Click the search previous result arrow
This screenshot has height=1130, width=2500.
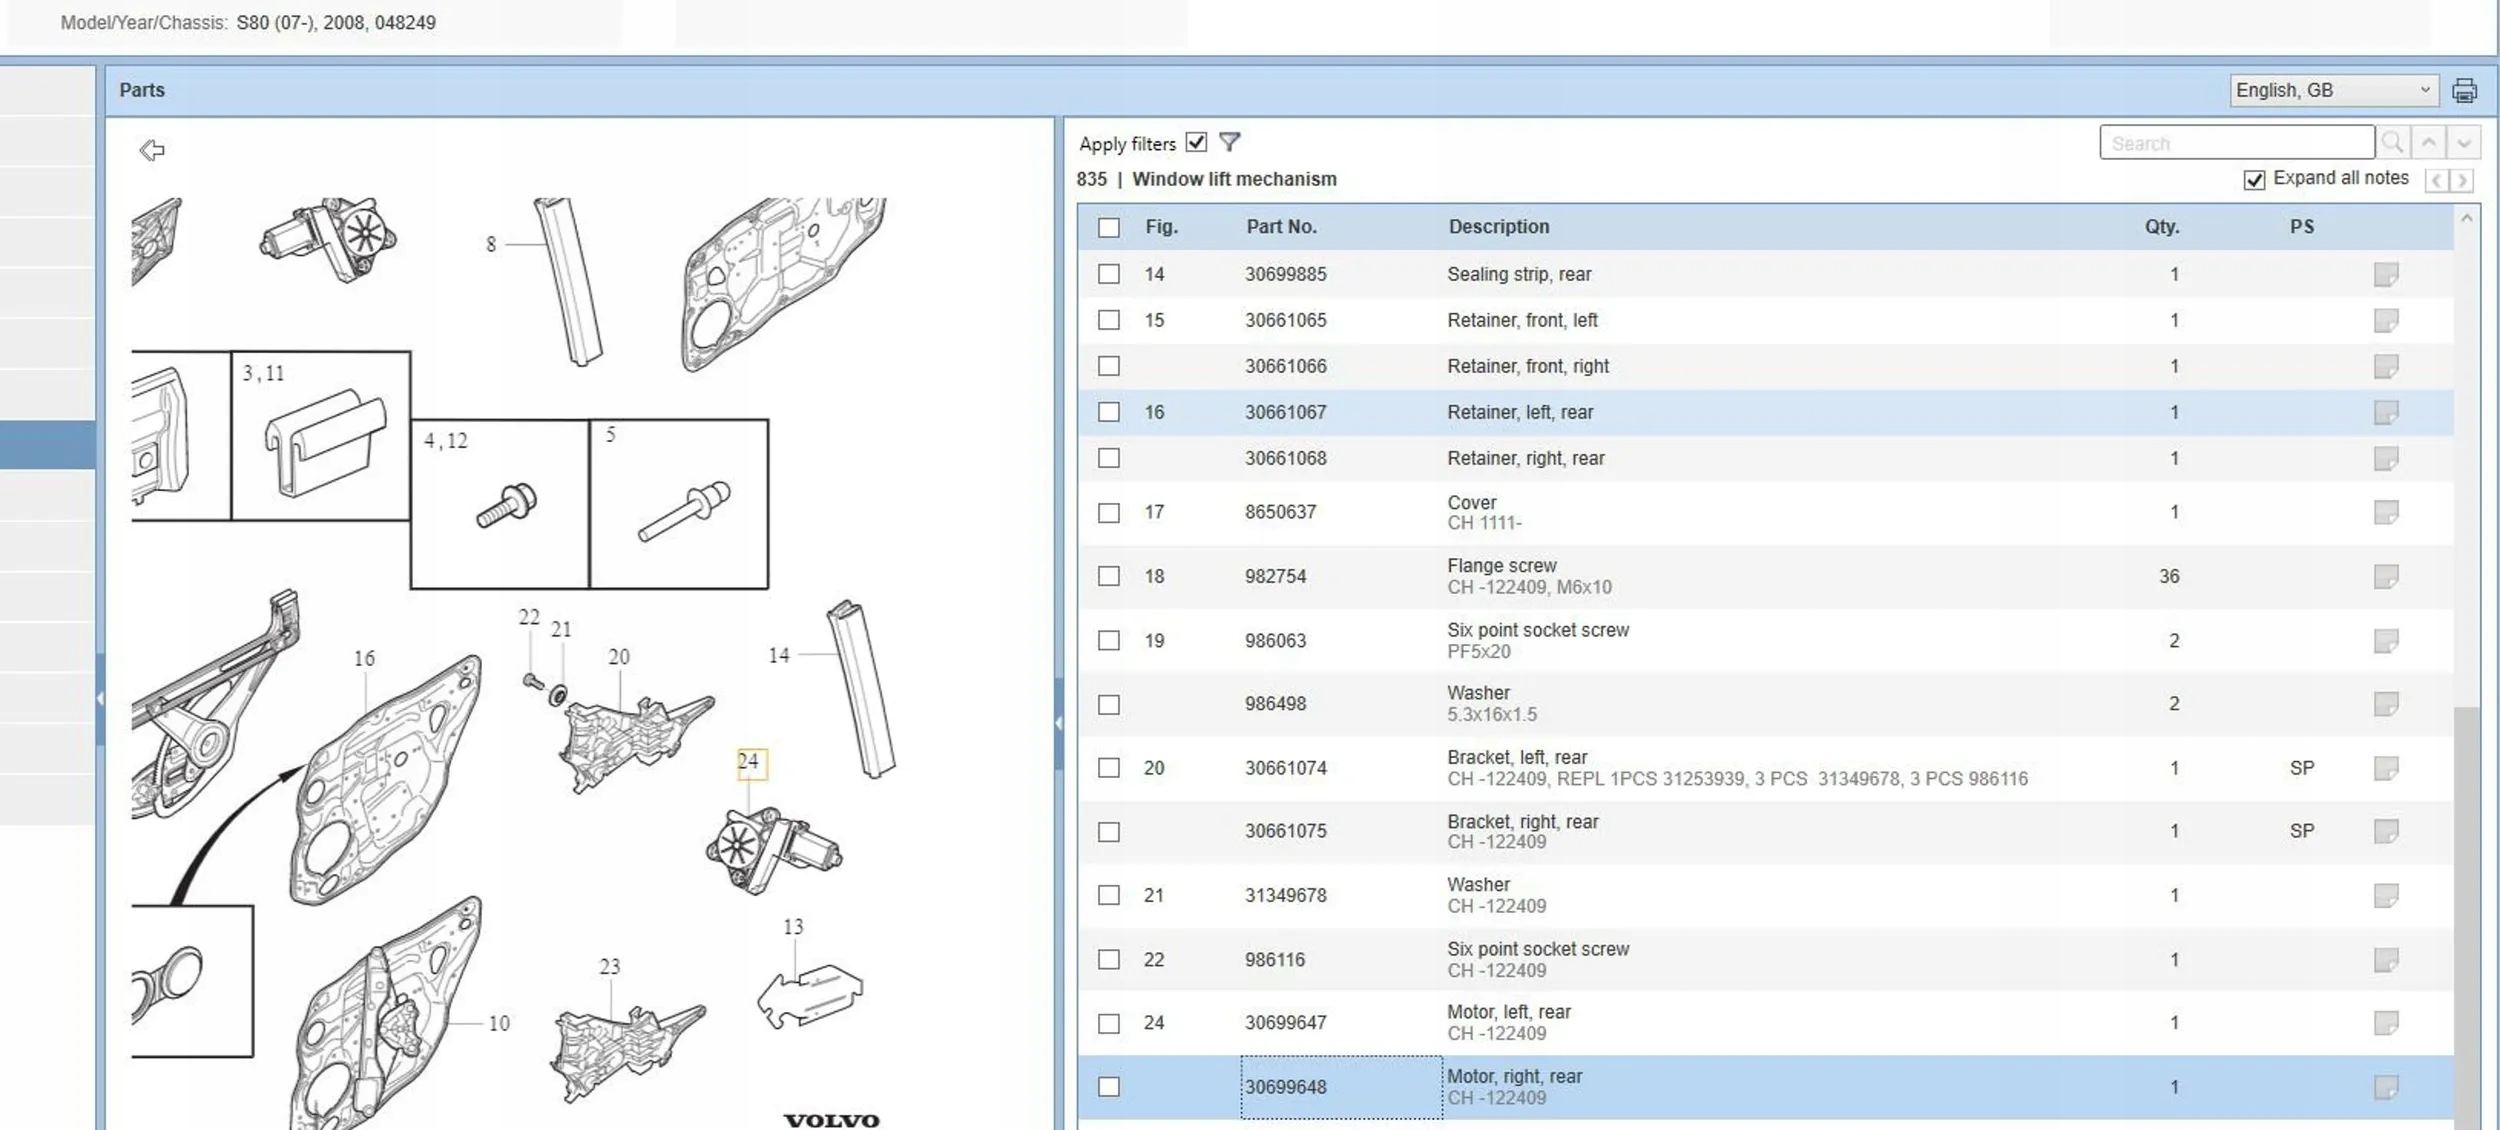tap(2429, 143)
